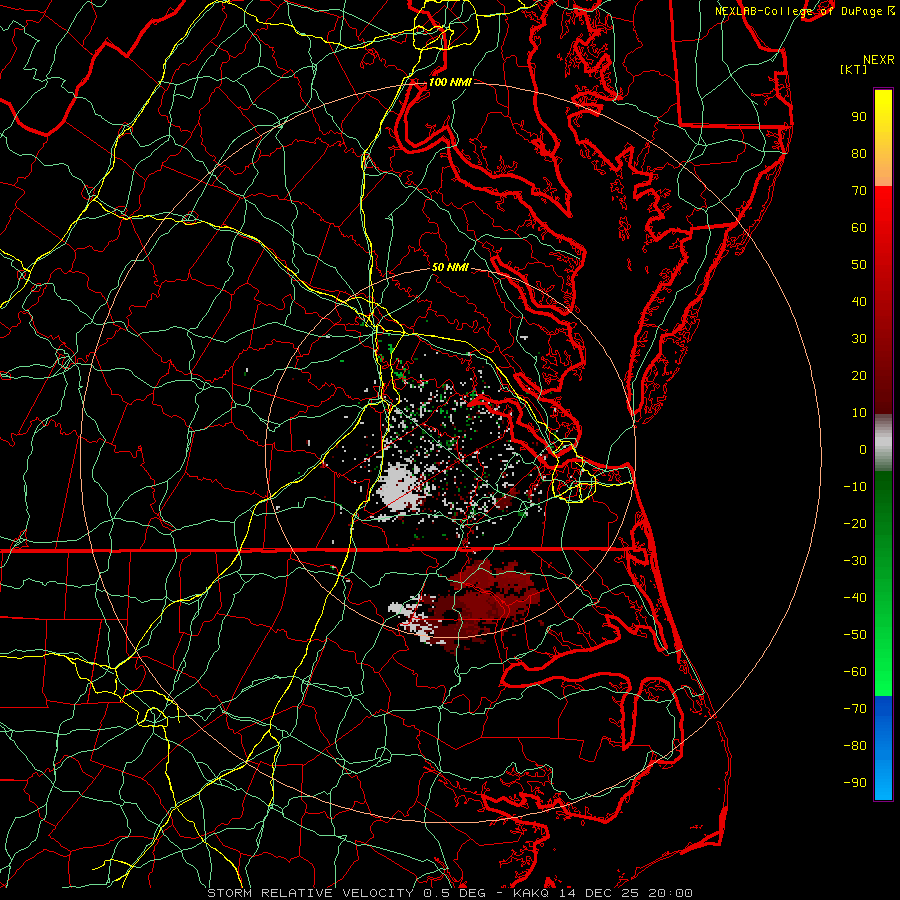
Task: Click the -30 scale value
Action: click(855, 561)
